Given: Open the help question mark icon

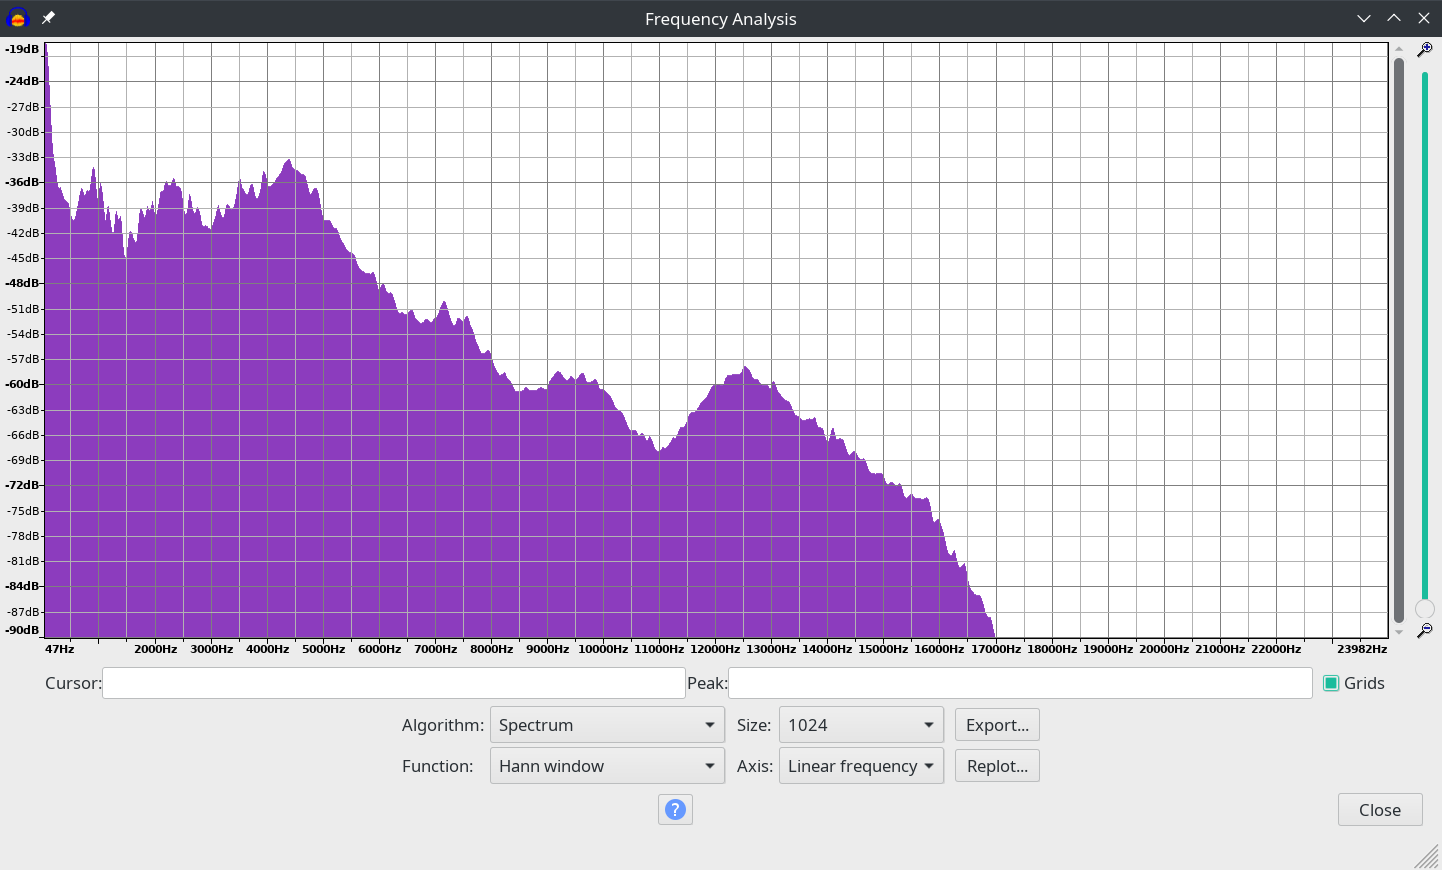Looking at the screenshot, I should coord(675,809).
